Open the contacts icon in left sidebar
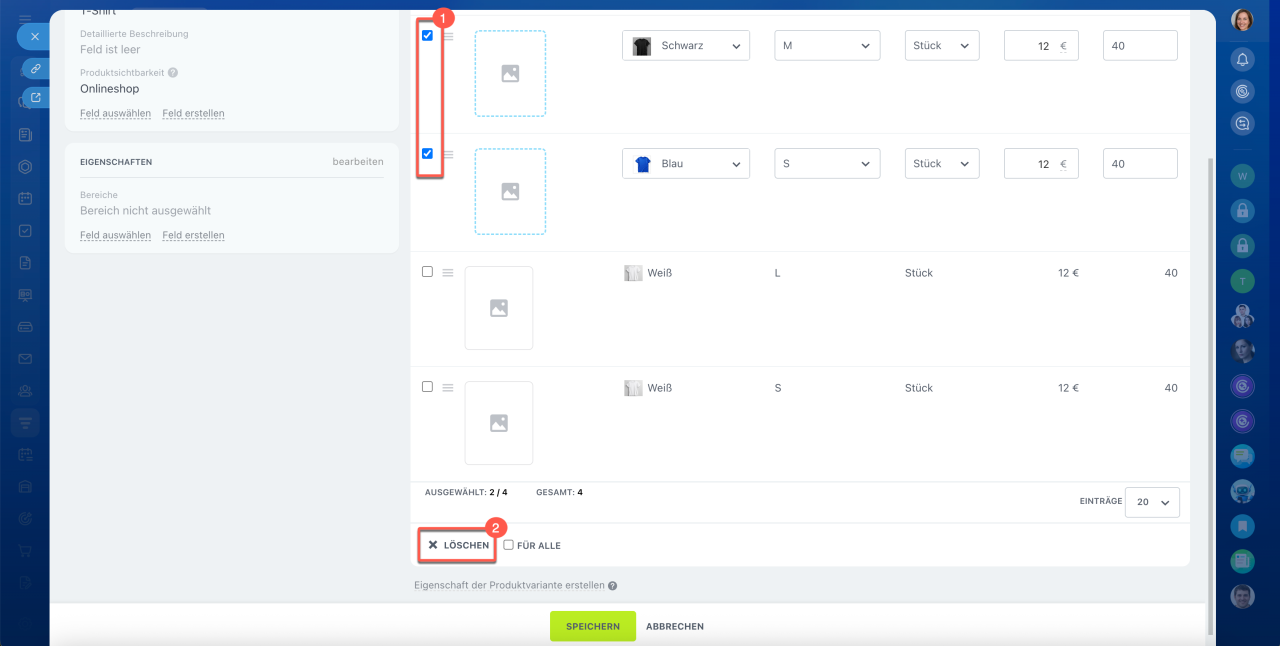This screenshot has width=1280, height=646. pos(25,391)
